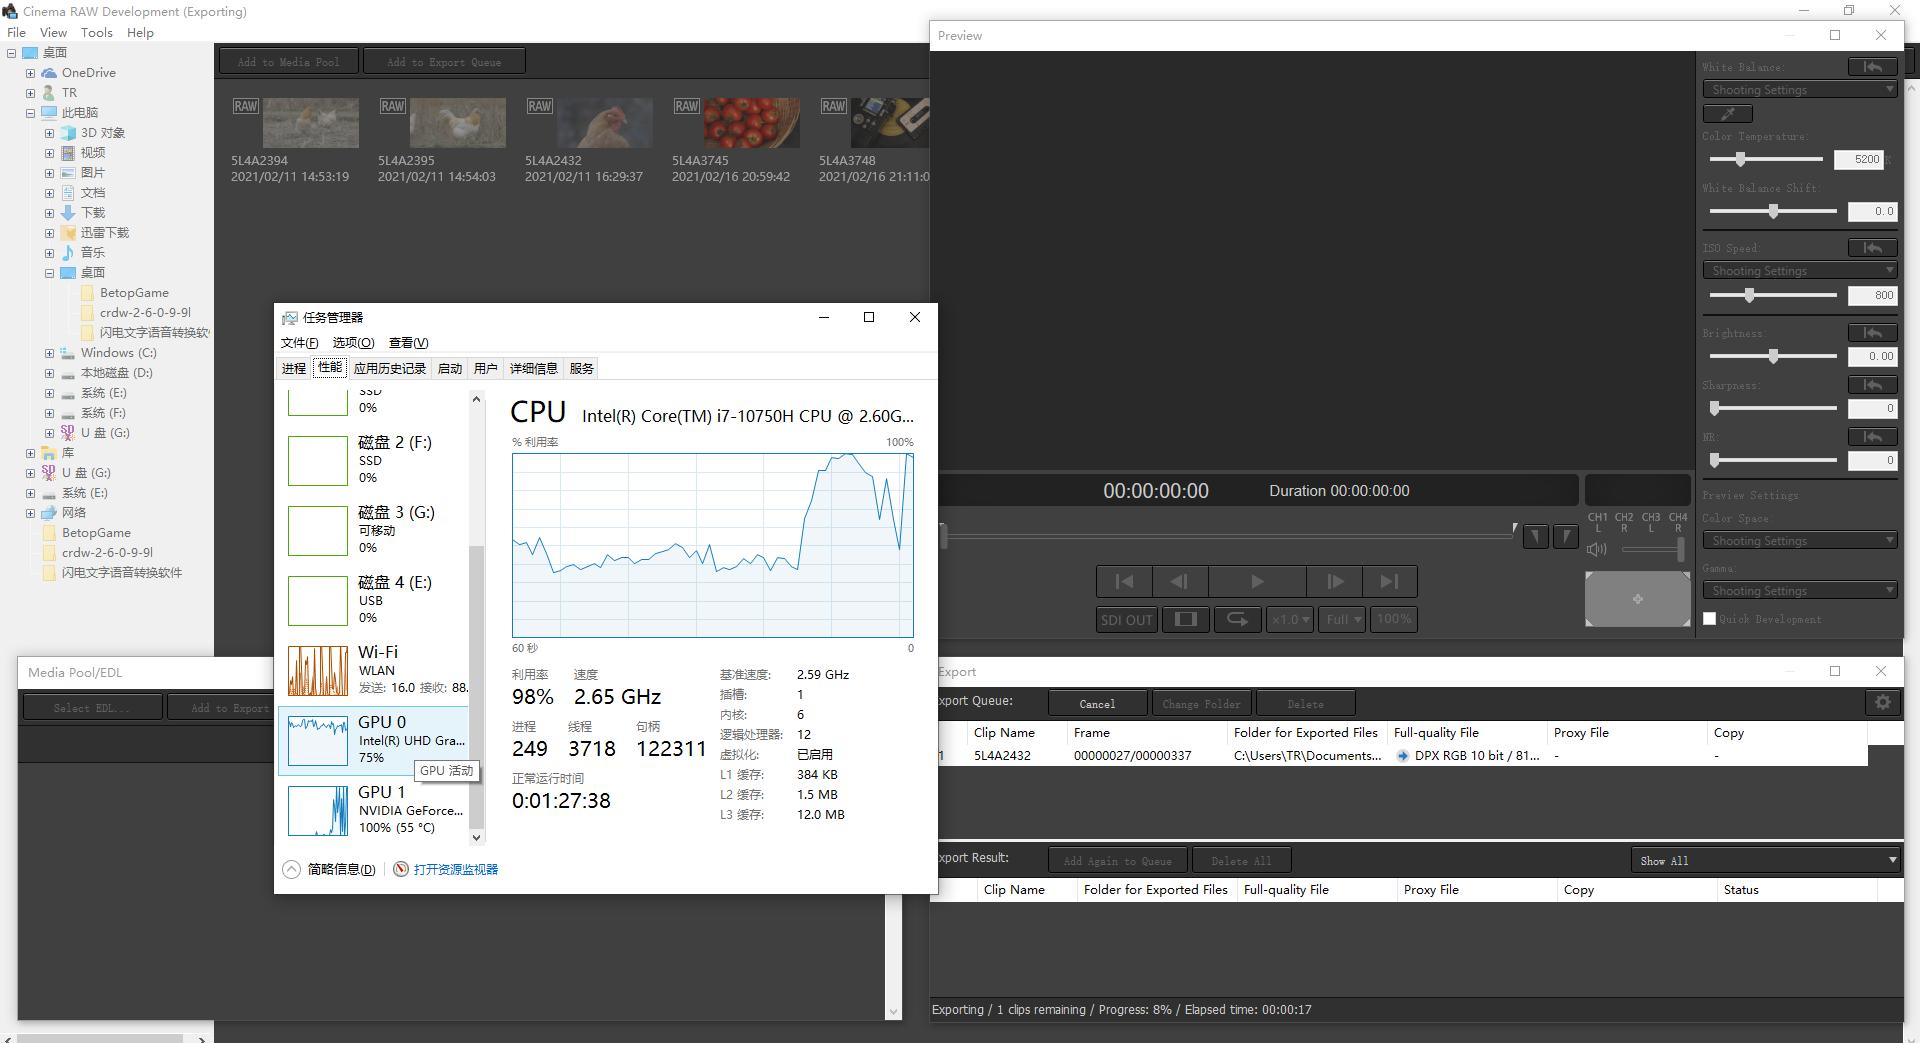Click the loop playback icon
Viewport: 1920px width, 1043px height.
pyautogui.click(x=1237, y=620)
